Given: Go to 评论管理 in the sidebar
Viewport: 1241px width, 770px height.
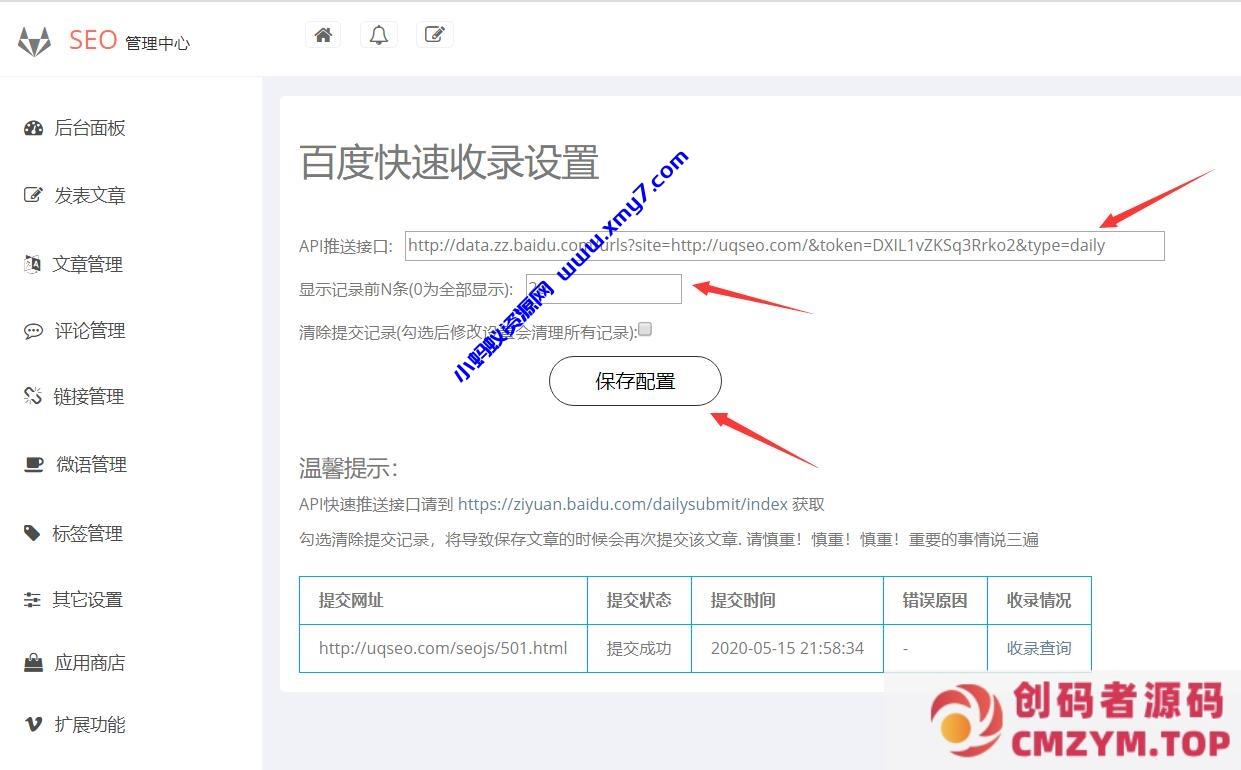Looking at the screenshot, I should (x=89, y=331).
